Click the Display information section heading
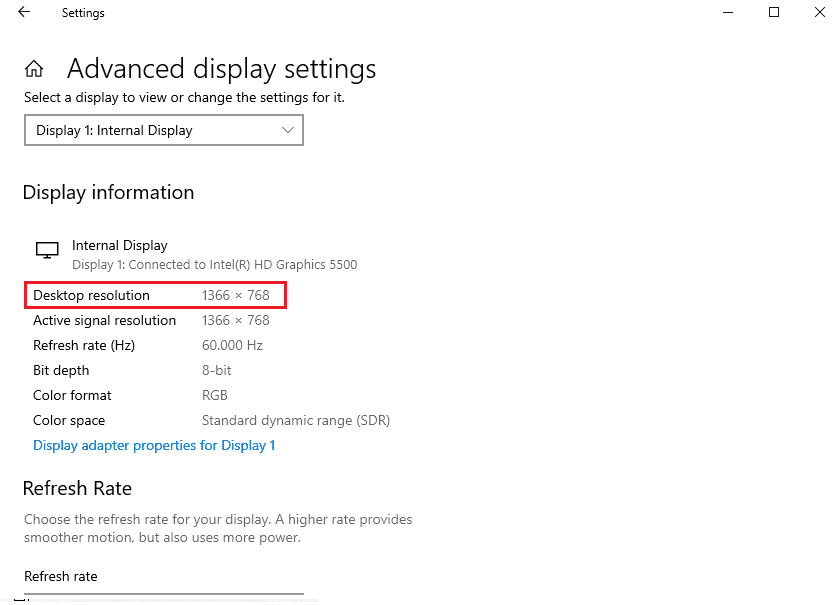The image size is (837, 605). [x=108, y=193]
